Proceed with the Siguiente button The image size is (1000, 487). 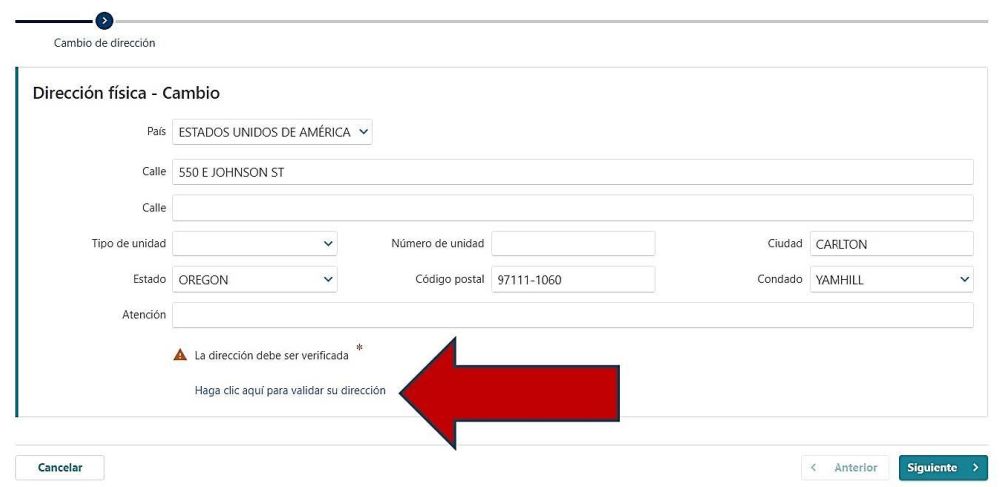[x=943, y=468]
